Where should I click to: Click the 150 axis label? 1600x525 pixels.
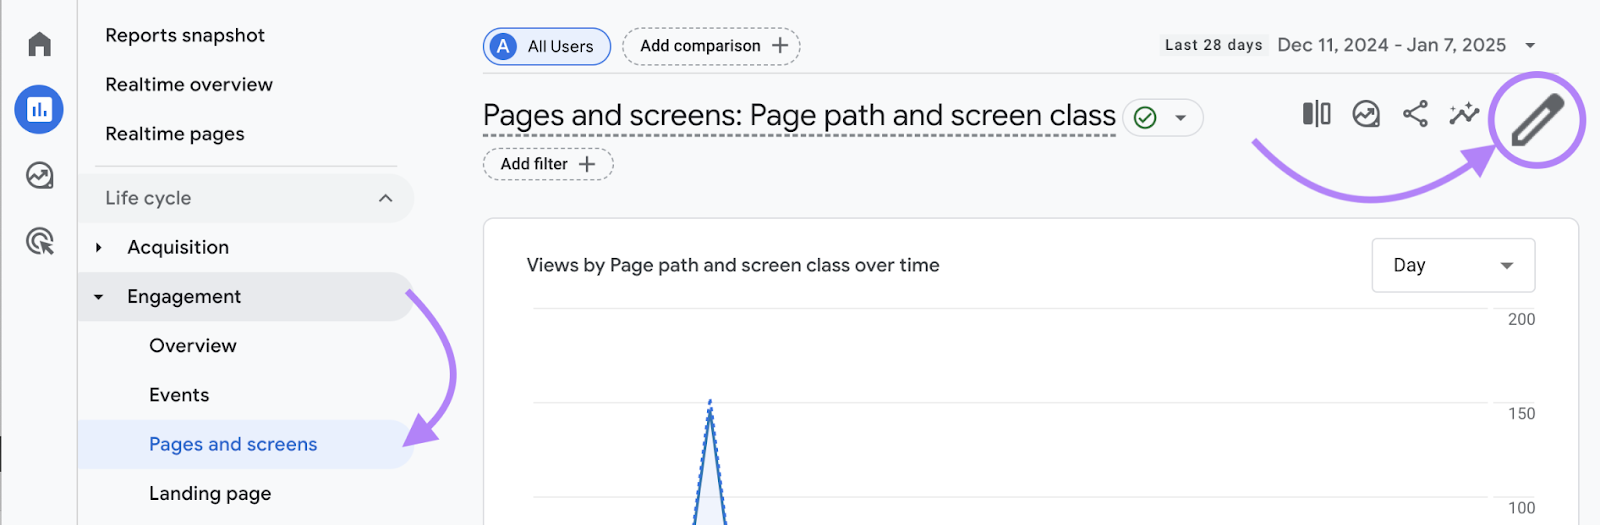[1521, 413]
